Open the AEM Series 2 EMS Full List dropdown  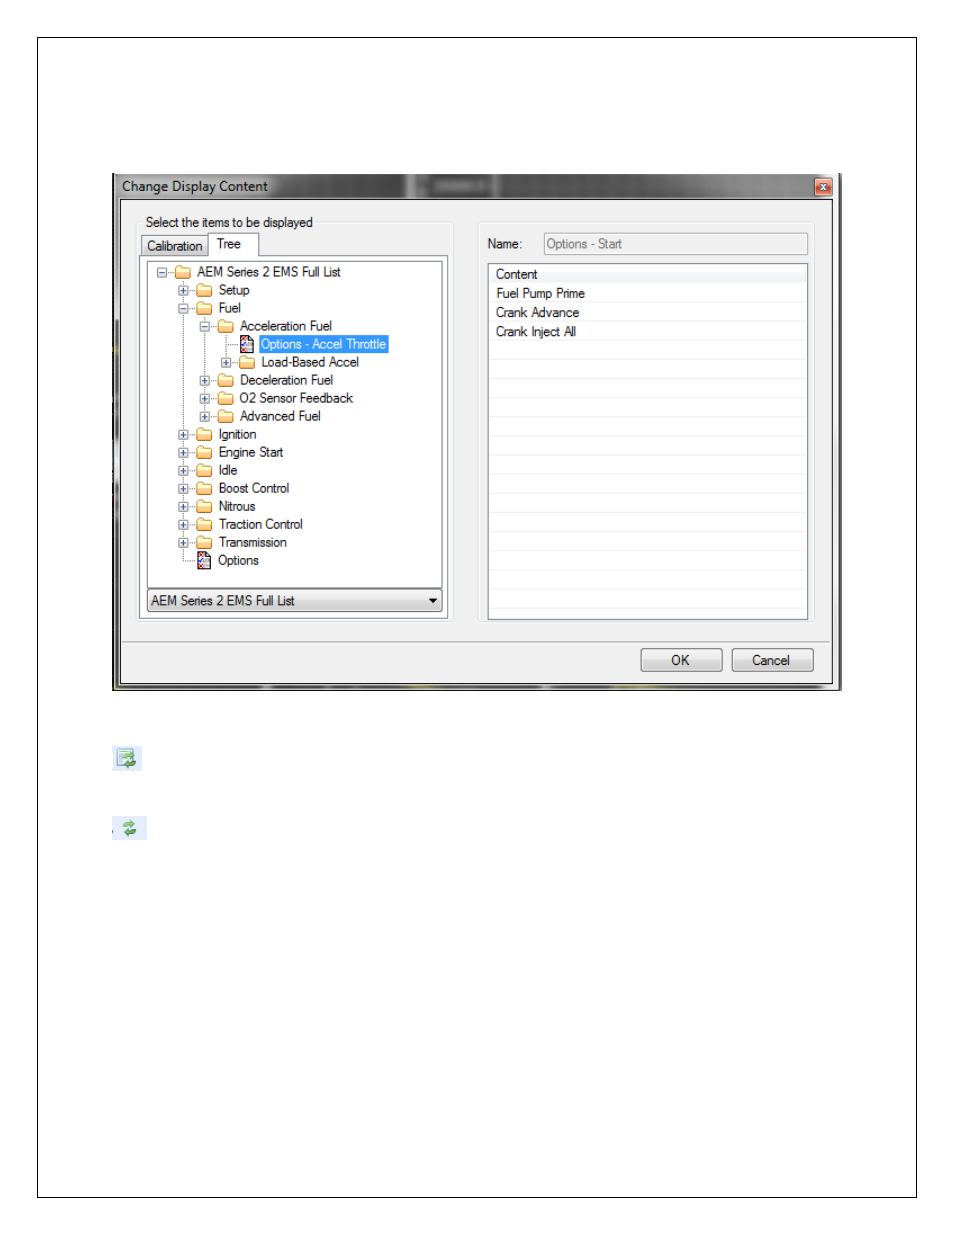coord(295,601)
